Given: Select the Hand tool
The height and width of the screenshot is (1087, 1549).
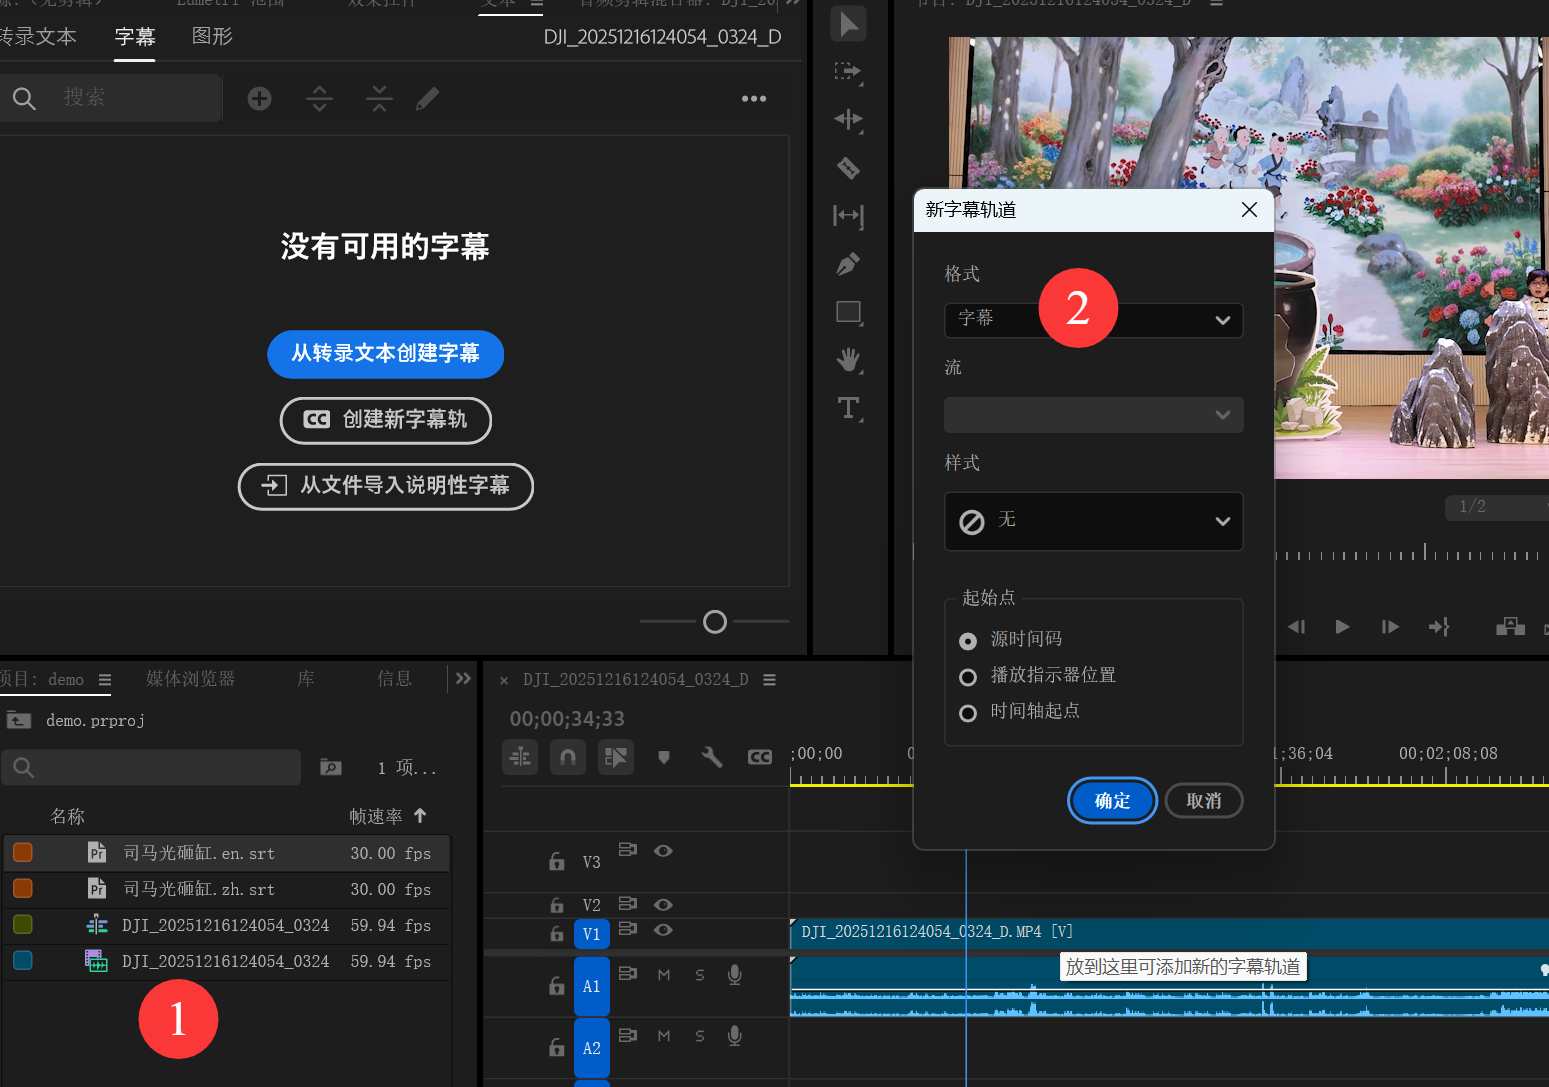Looking at the screenshot, I should [x=848, y=359].
